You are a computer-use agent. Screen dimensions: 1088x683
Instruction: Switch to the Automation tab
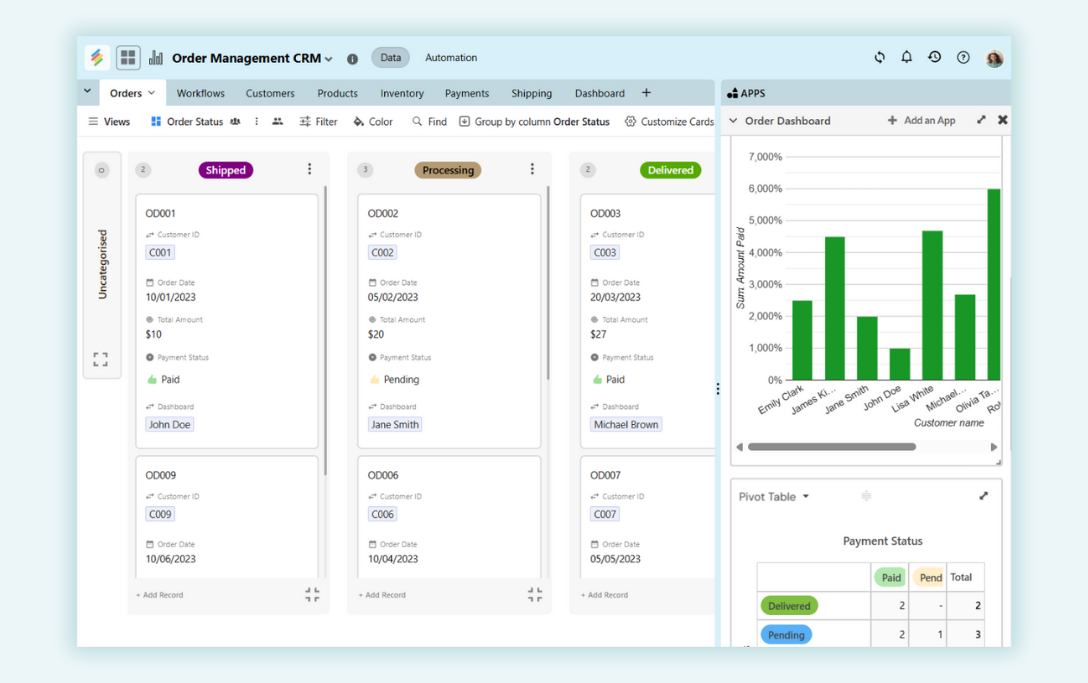pyautogui.click(x=451, y=57)
